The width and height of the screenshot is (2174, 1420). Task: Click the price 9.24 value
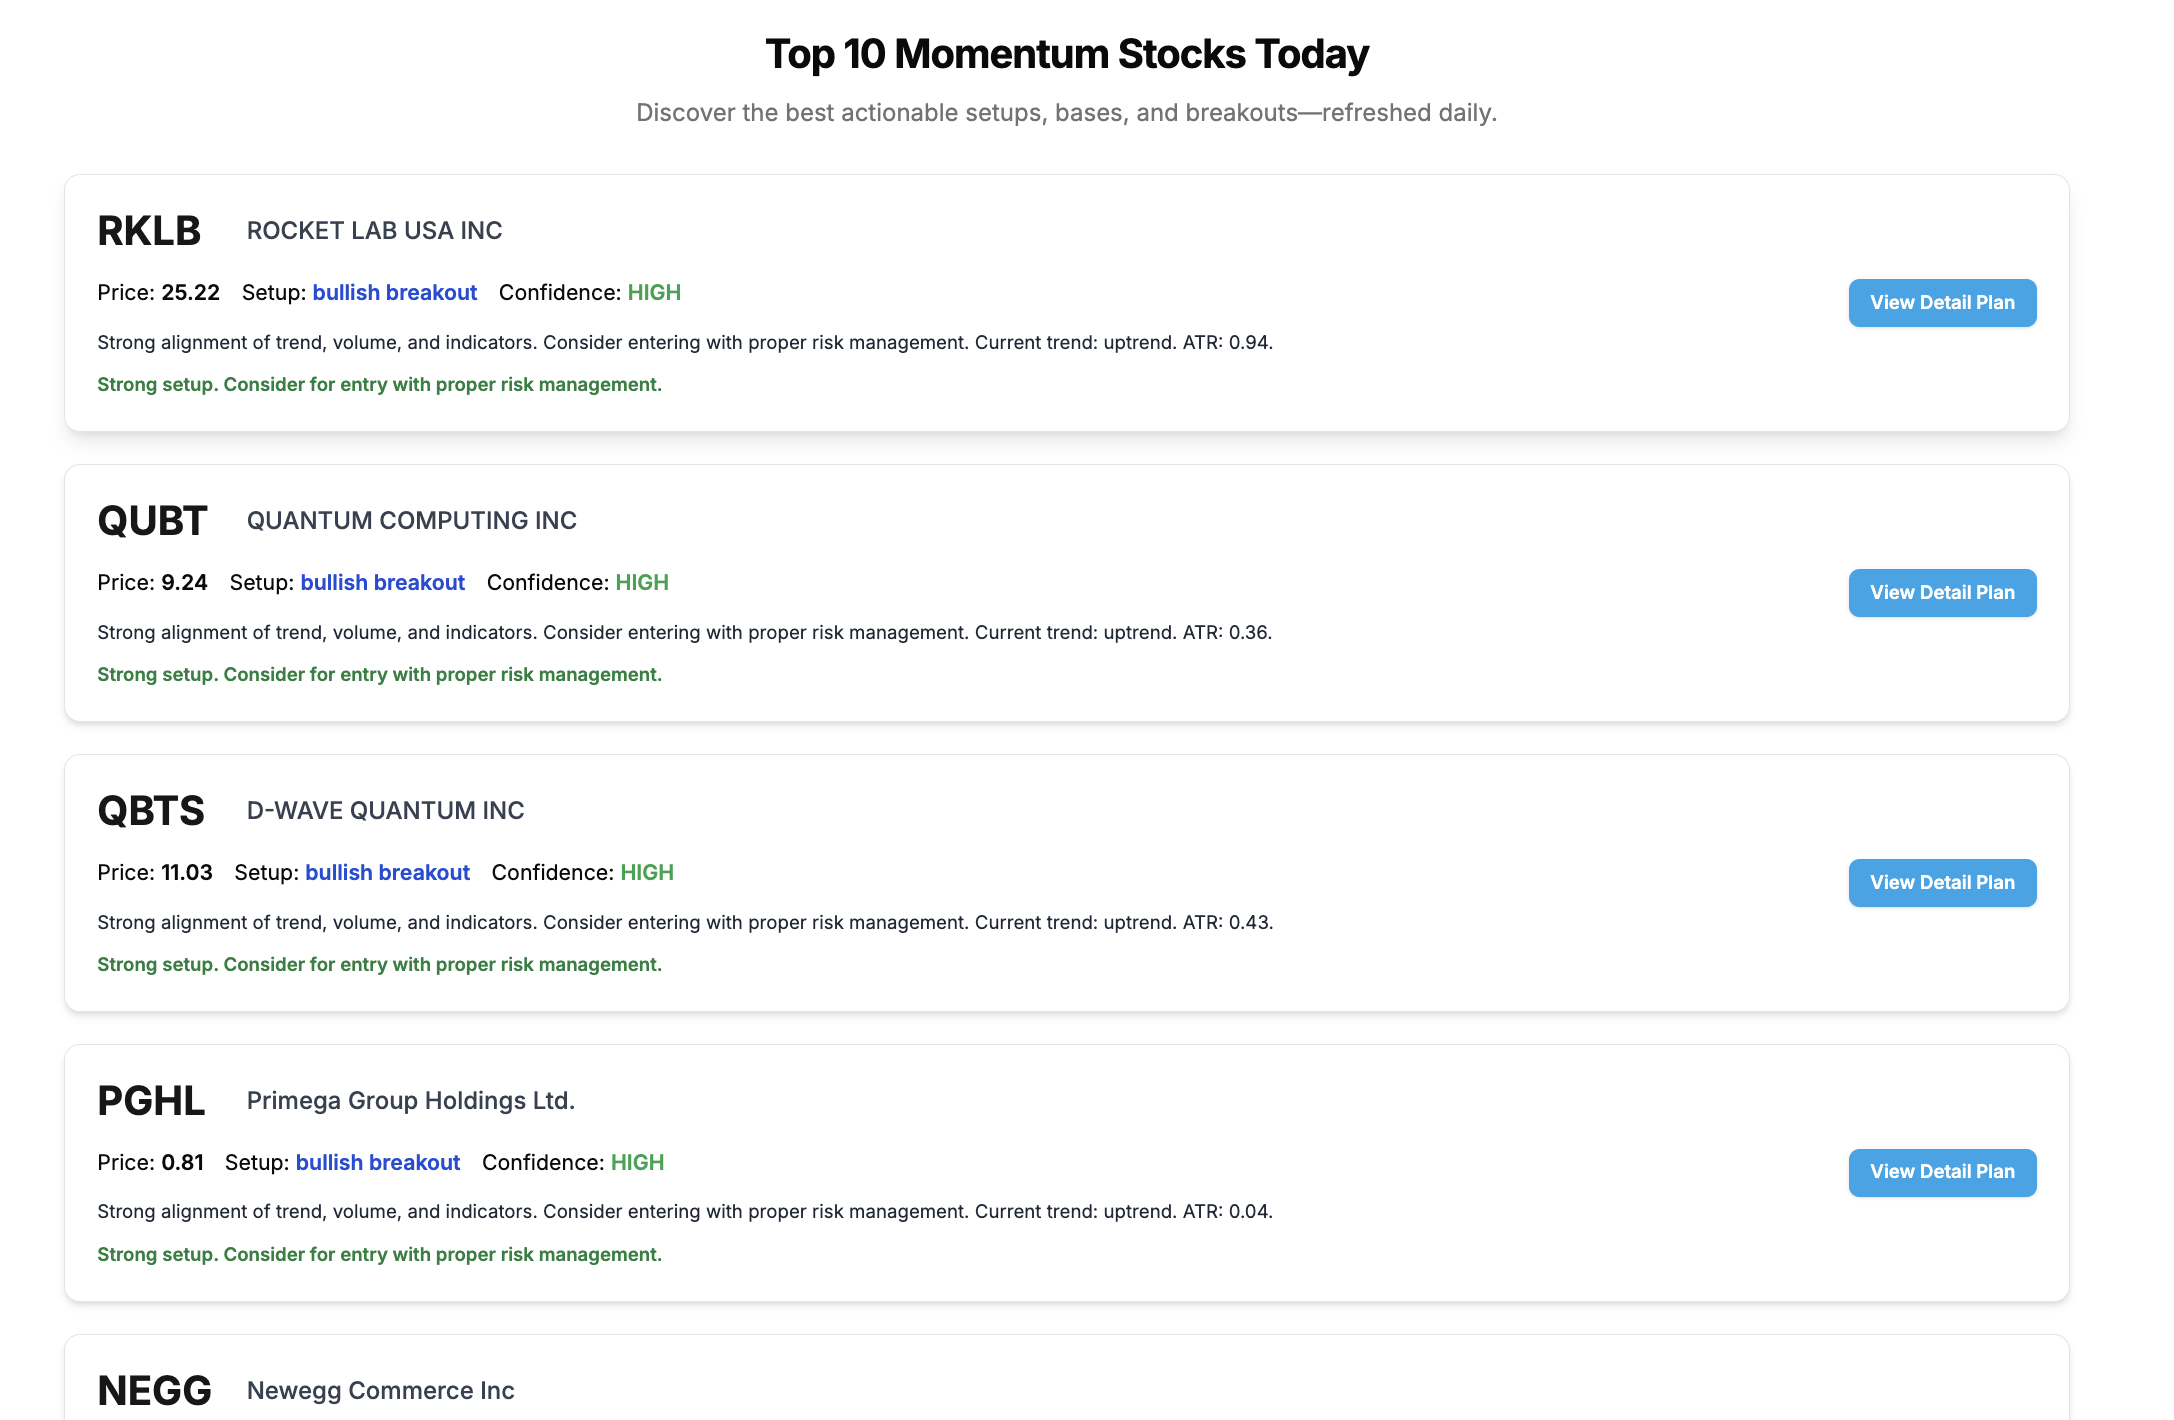pyautogui.click(x=184, y=583)
